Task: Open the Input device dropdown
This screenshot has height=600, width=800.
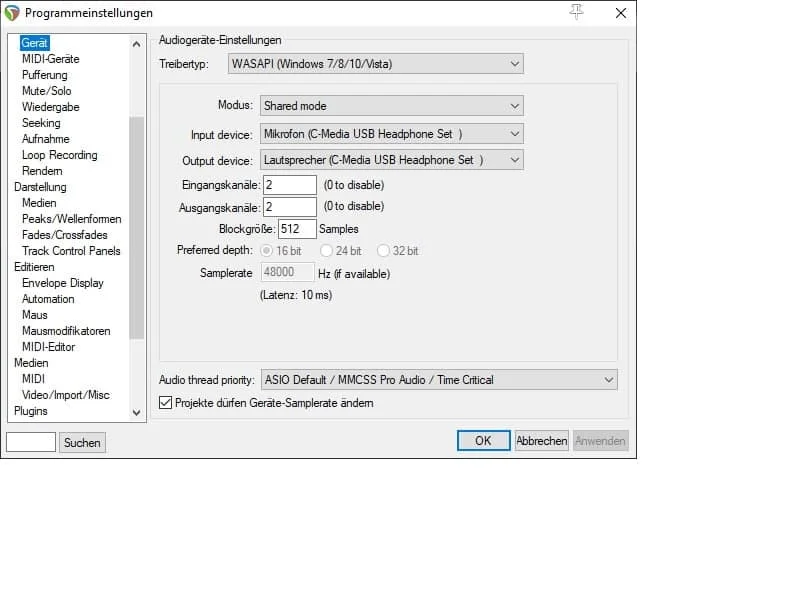Action: point(392,134)
